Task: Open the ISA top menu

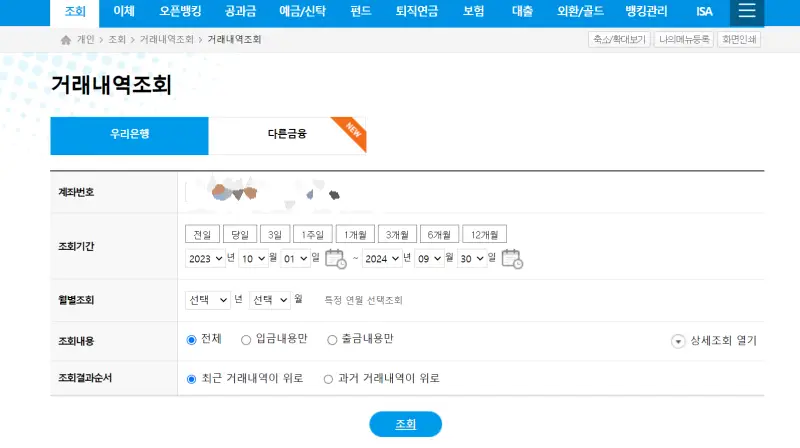Action: [704, 12]
